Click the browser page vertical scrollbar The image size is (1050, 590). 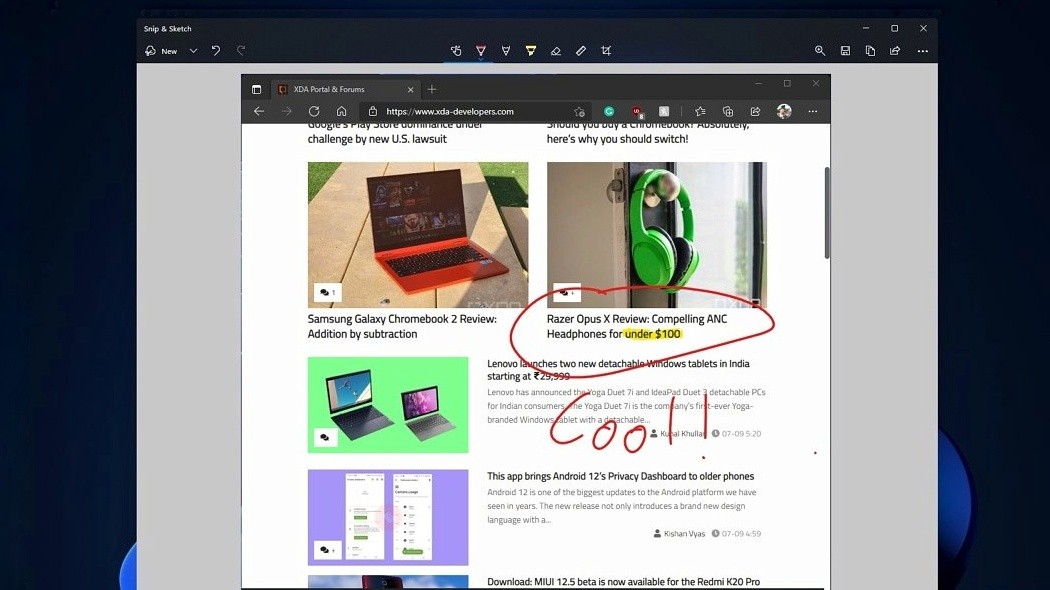click(827, 213)
